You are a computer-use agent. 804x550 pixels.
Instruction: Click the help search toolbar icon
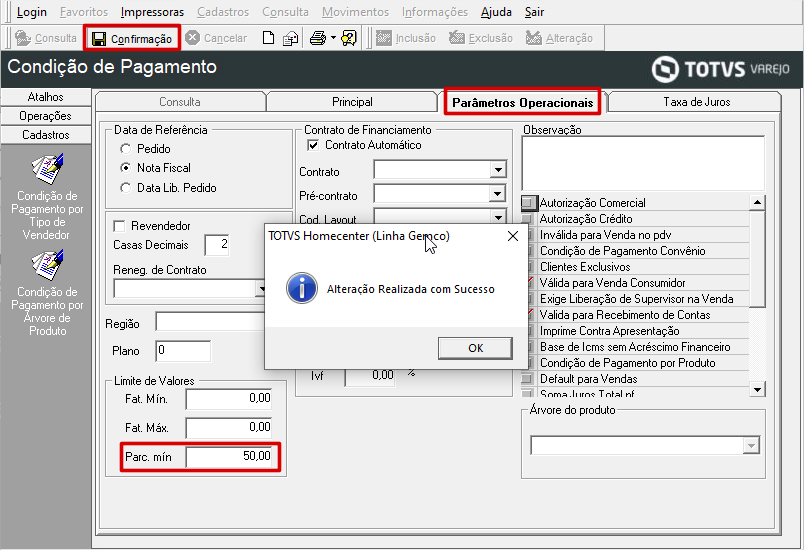point(349,38)
